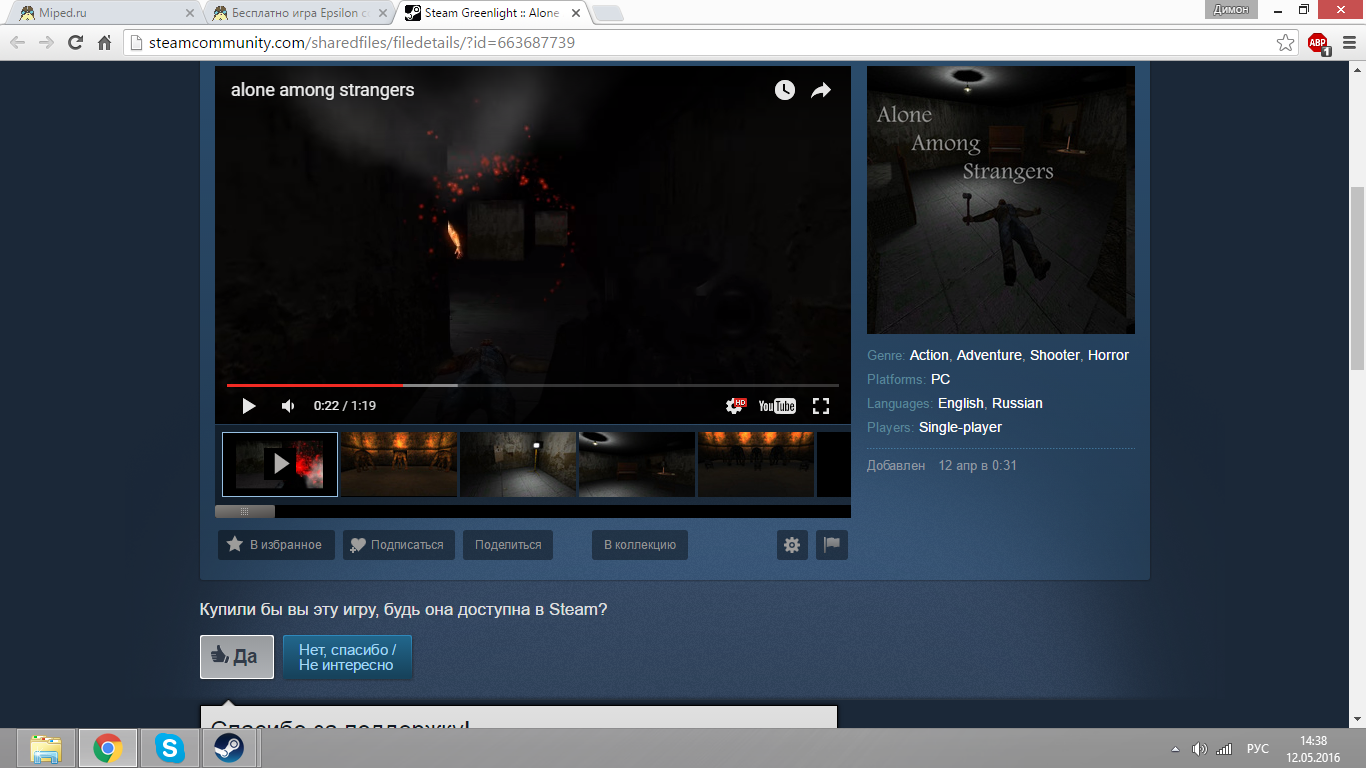This screenshot has height=768, width=1366.
Task: Click the Action genre link
Action: 929,355
